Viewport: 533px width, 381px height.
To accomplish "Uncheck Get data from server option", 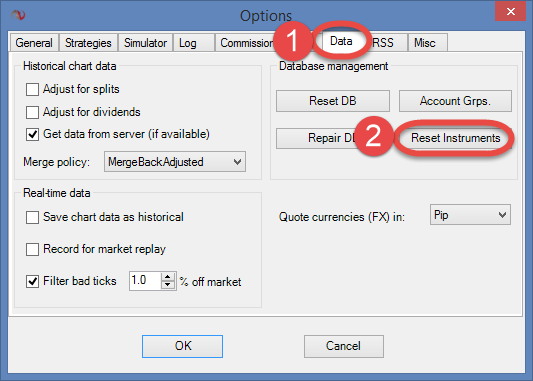I will 32,134.
